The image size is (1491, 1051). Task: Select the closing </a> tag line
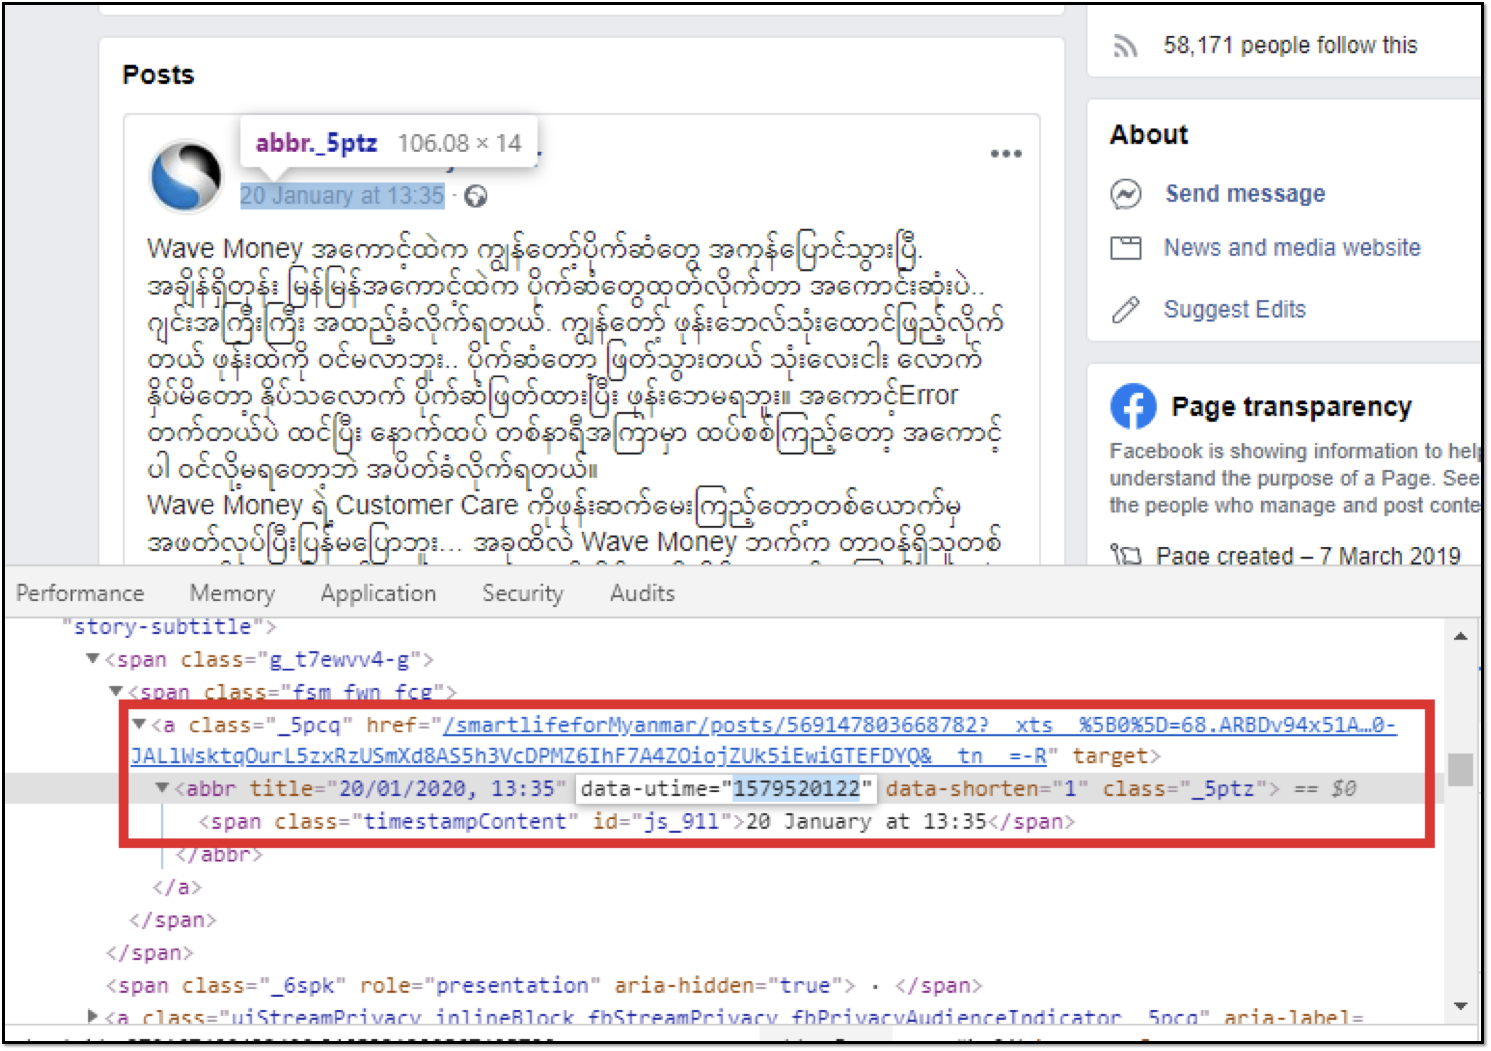[x=177, y=887]
